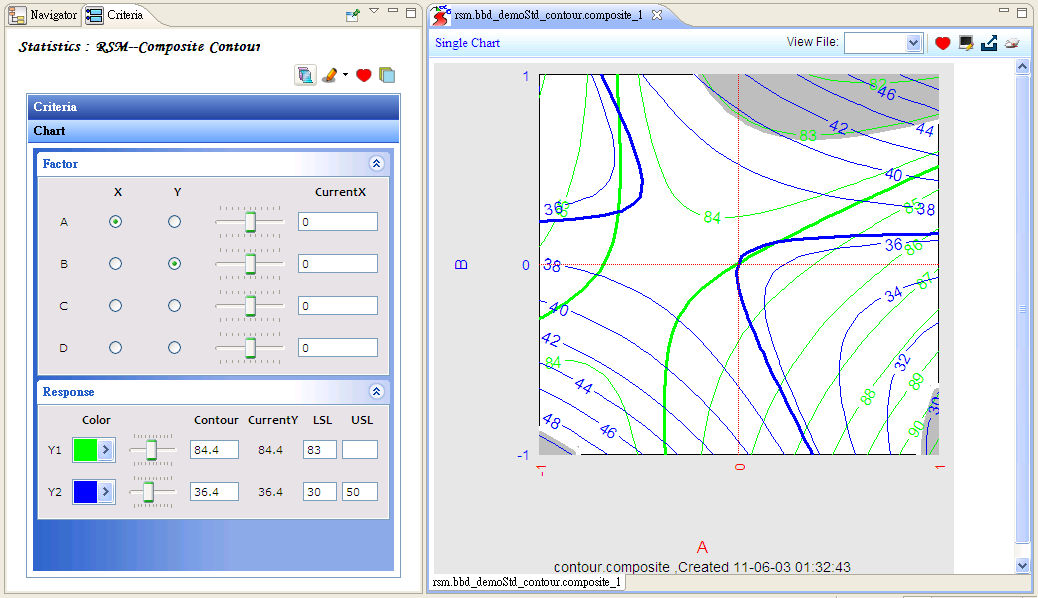The height and width of the screenshot is (598, 1038).
Task: Click the Y2 Contour field showing 36.4
Action: click(x=214, y=492)
